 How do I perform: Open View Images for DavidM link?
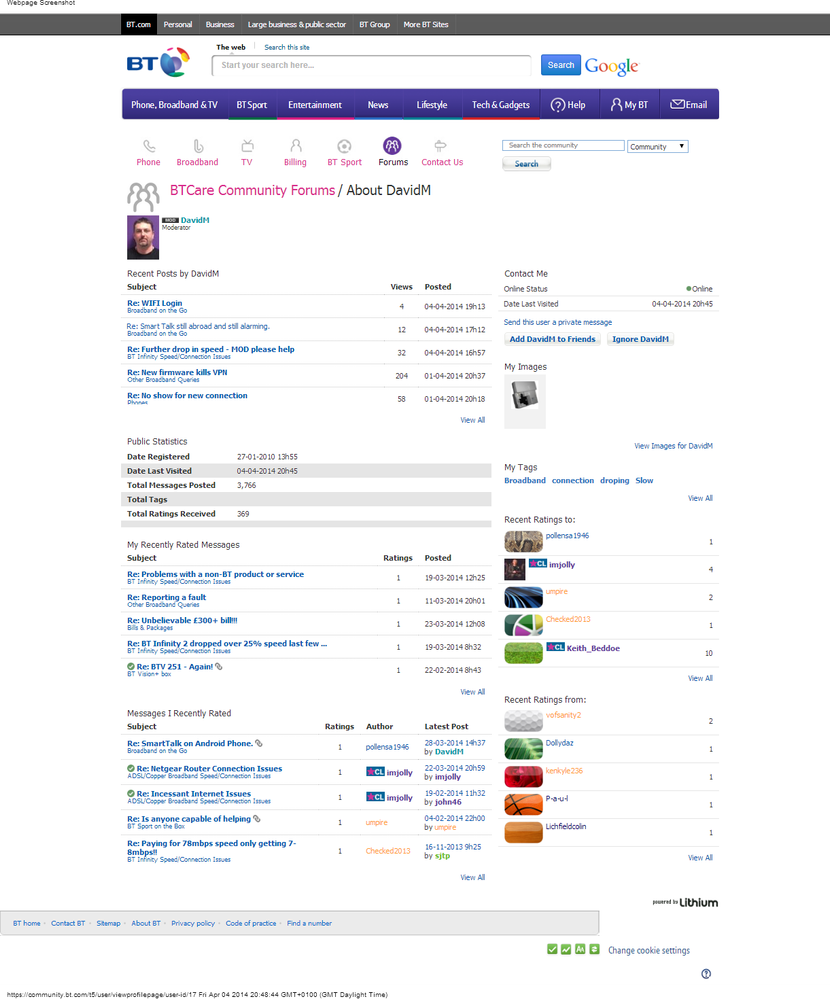(673, 446)
